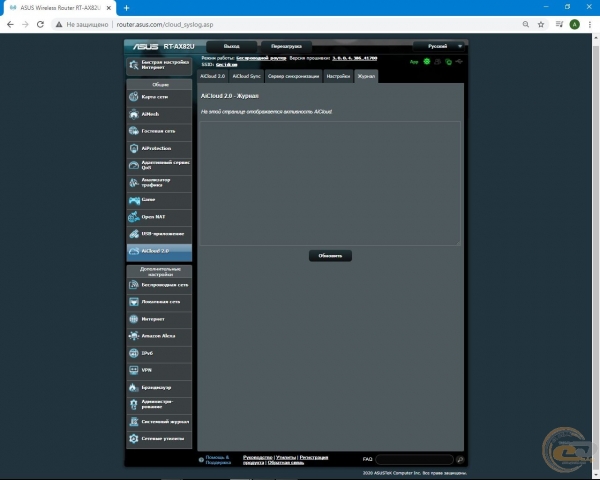This screenshot has height=480, width=600.
Task: Close the ASUS Wireless Router browser tab
Action: click(109, 8)
